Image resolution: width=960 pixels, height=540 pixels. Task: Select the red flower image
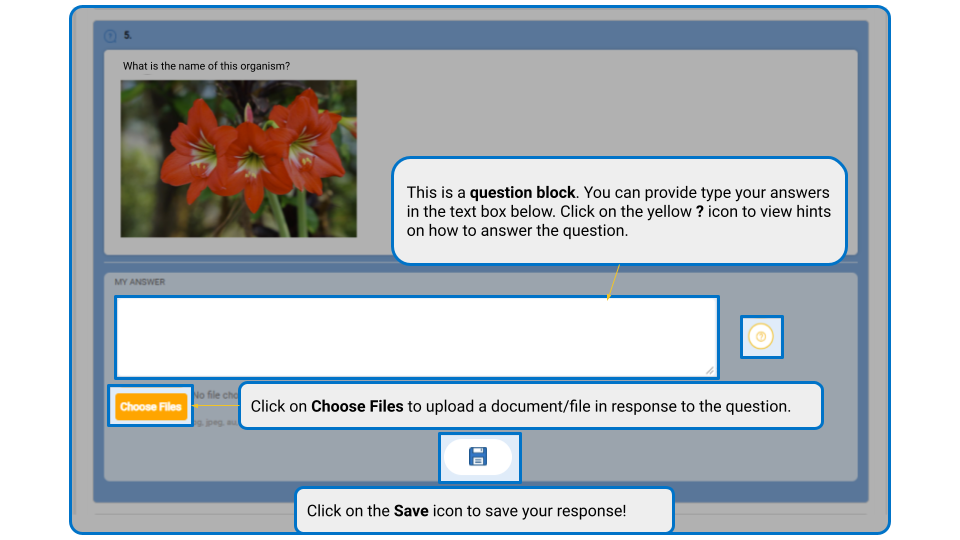point(239,159)
